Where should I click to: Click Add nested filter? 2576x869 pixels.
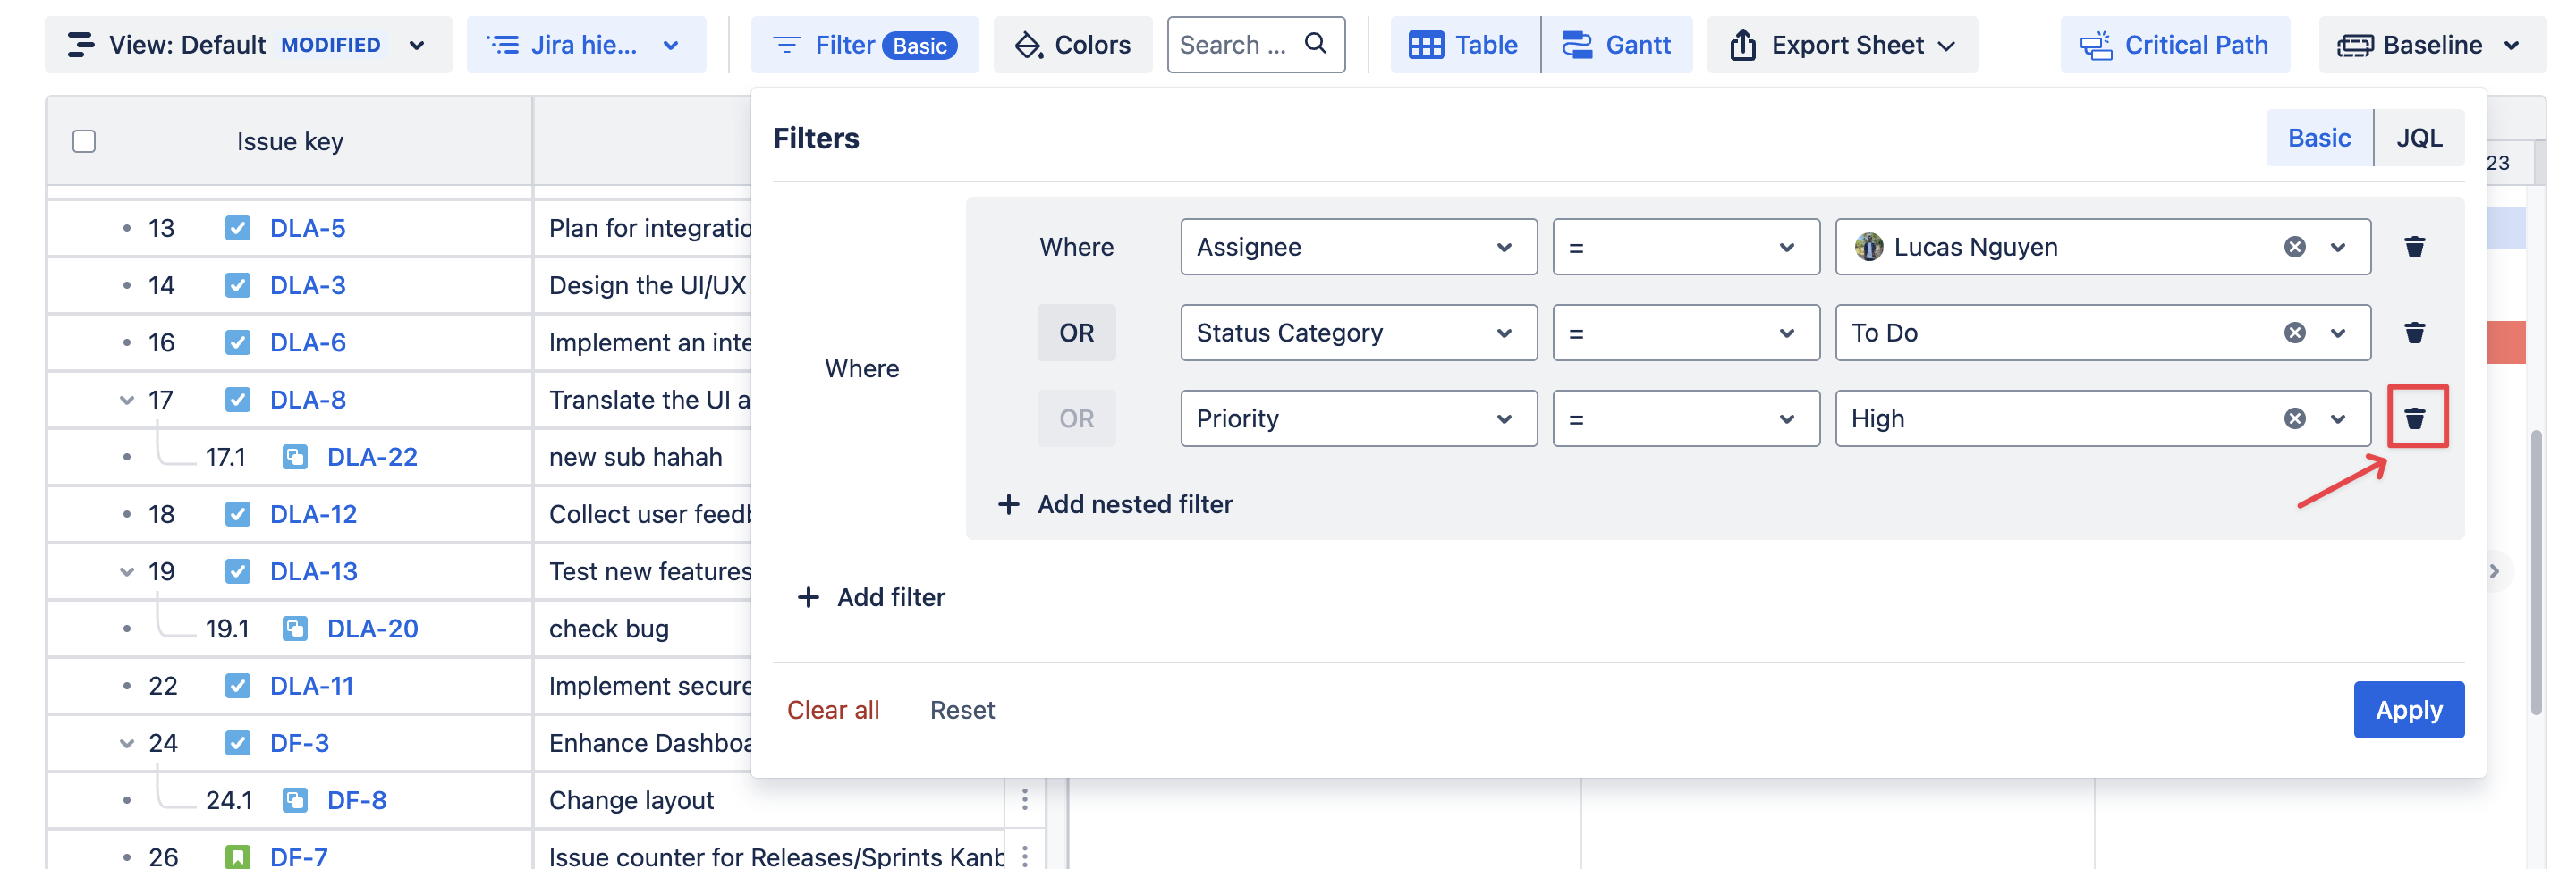coord(1115,504)
